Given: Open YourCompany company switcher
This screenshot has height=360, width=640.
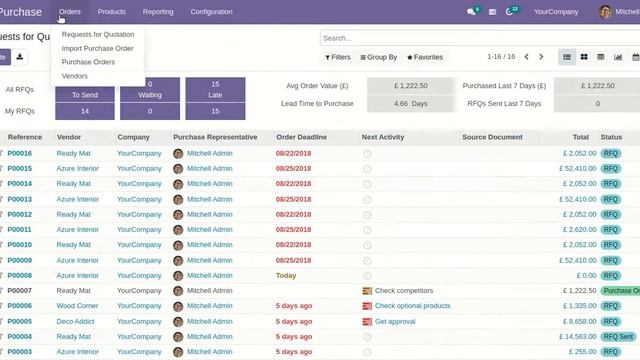Looking at the screenshot, I should click(556, 12).
